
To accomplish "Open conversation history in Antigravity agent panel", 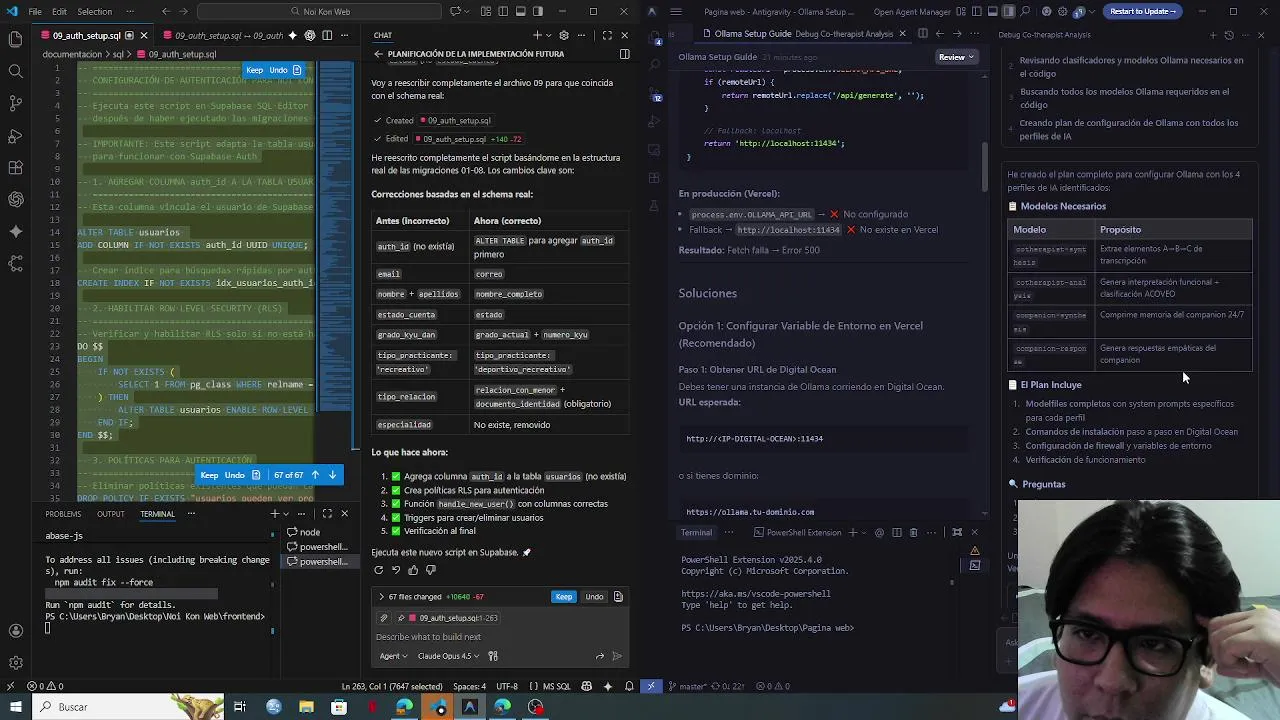I will click(1229, 35).
